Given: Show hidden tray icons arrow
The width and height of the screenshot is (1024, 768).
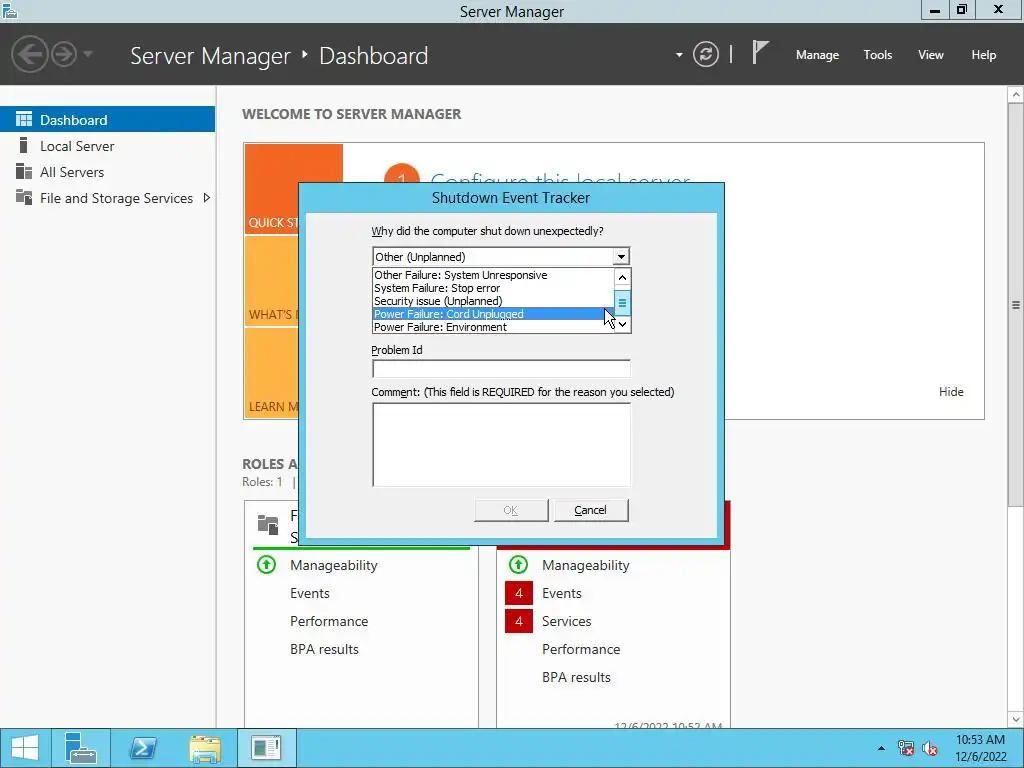Looking at the screenshot, I should click(881, 748).
